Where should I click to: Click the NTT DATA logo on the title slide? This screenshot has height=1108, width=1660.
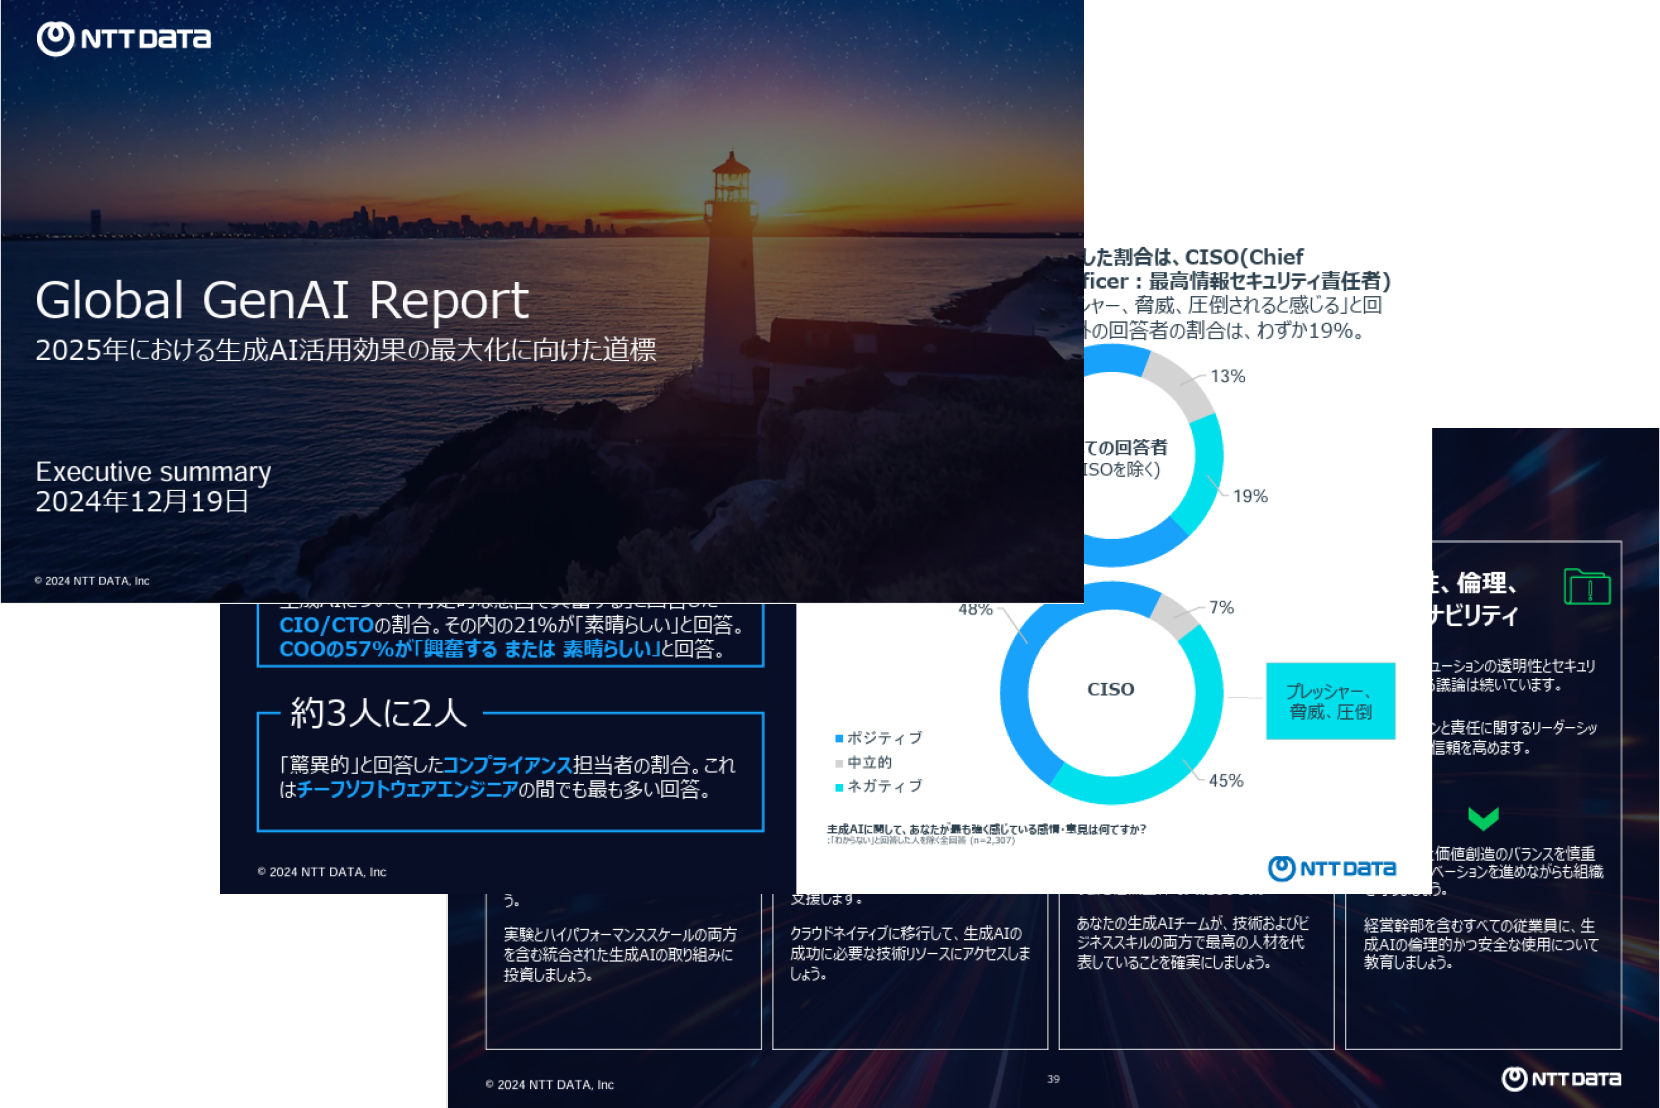[123, 39]
